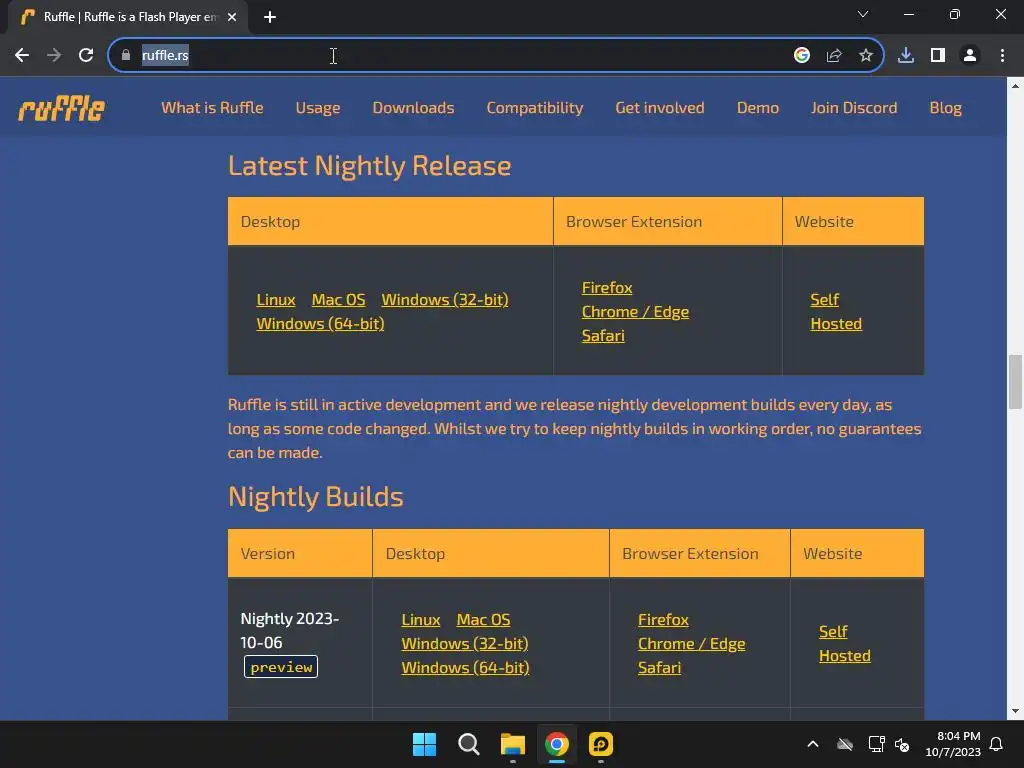Open network display tray icon
Screen dimensions: 1024x768
(876, 744)
